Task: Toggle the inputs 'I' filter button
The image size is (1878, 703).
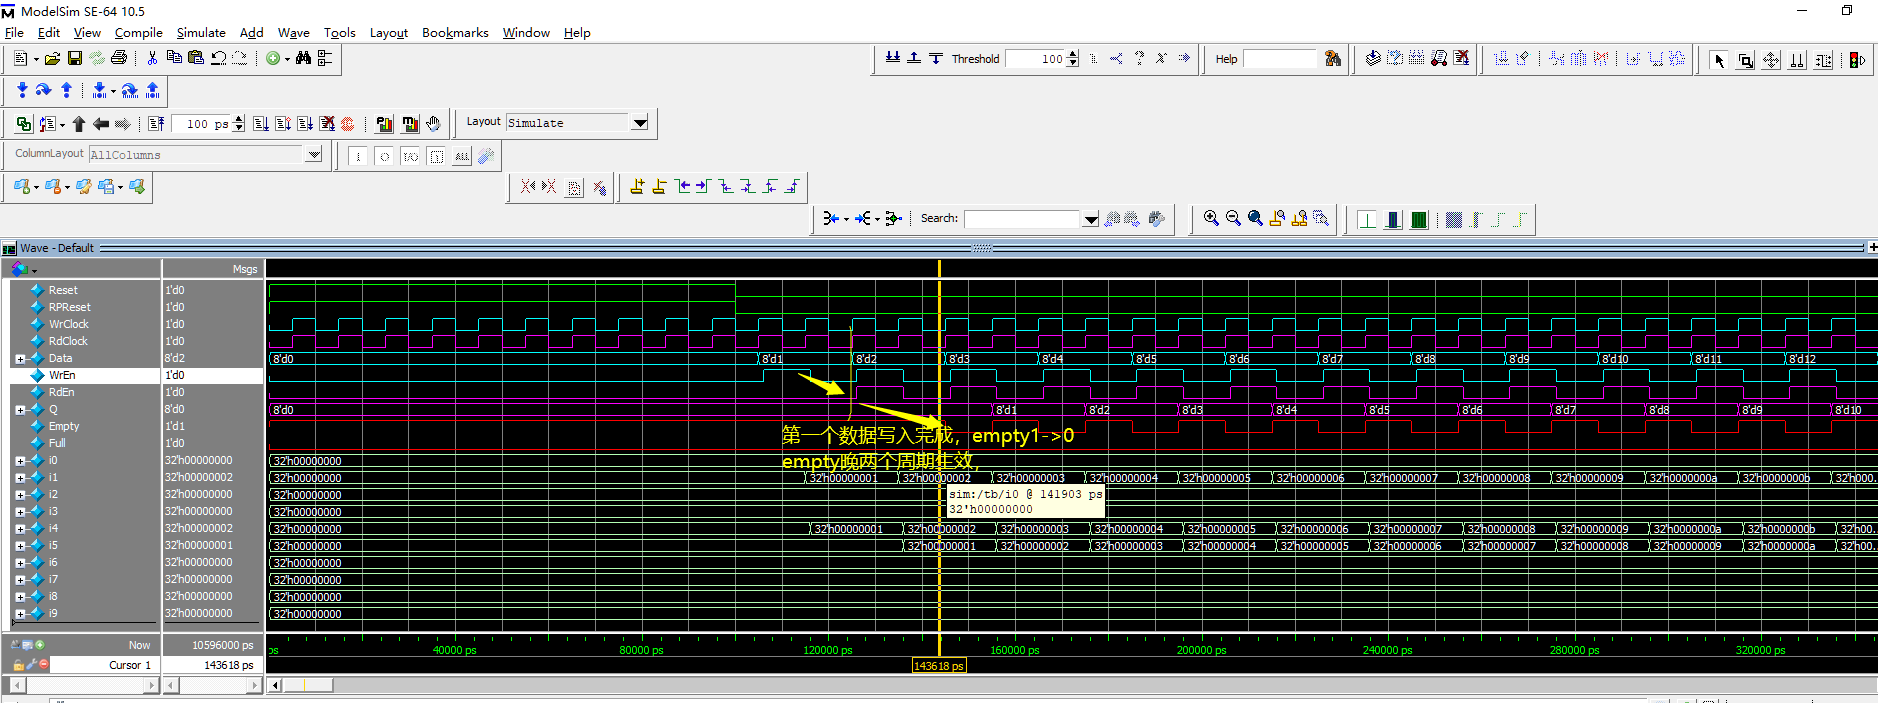Action: [x=358, y=156]
